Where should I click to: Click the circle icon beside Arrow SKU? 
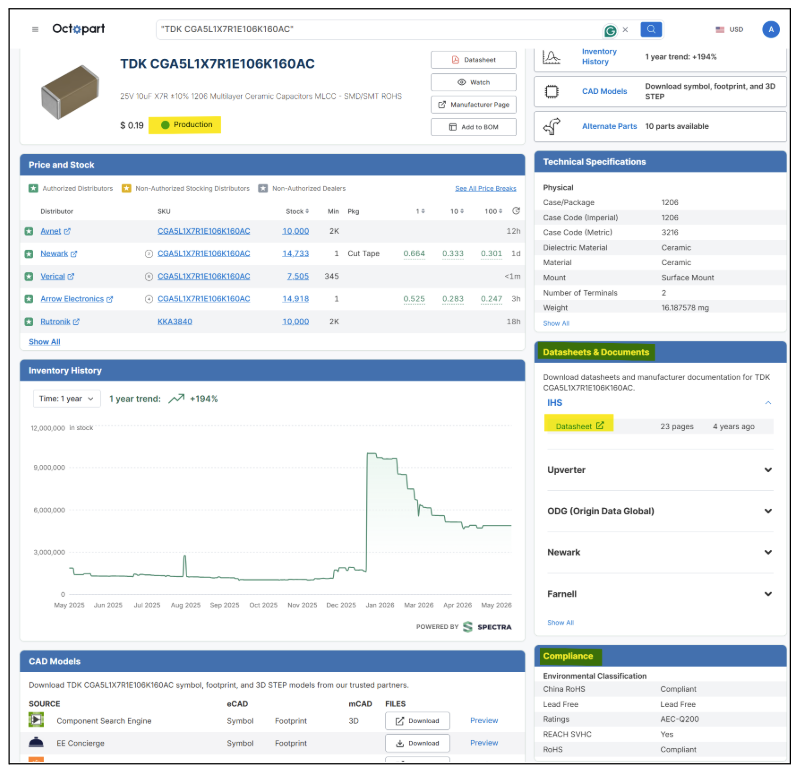(x=149, y=299)
